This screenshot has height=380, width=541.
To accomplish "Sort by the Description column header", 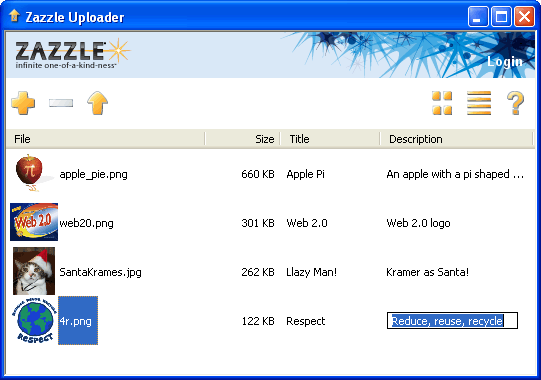I will click(456, 139).
